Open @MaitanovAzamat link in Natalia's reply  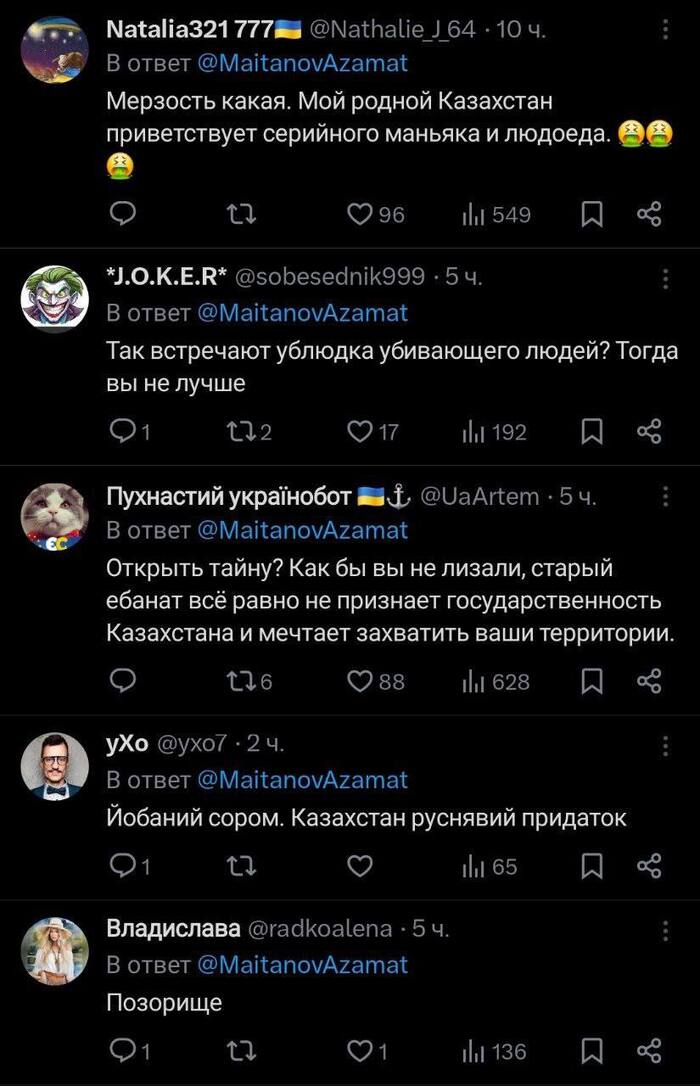(303, 62)
